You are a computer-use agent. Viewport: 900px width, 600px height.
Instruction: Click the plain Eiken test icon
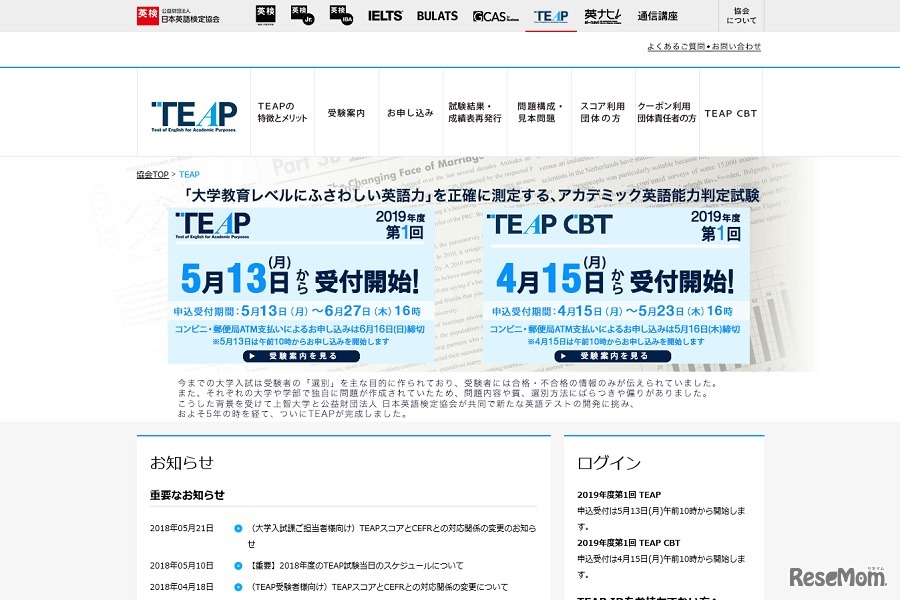pos(266,16)
